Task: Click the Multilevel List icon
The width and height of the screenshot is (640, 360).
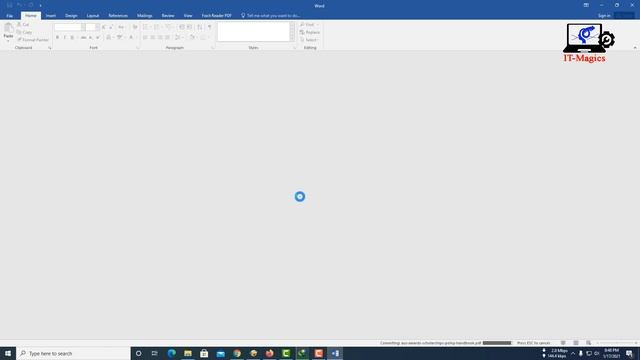Action: (x=169, y=27)
